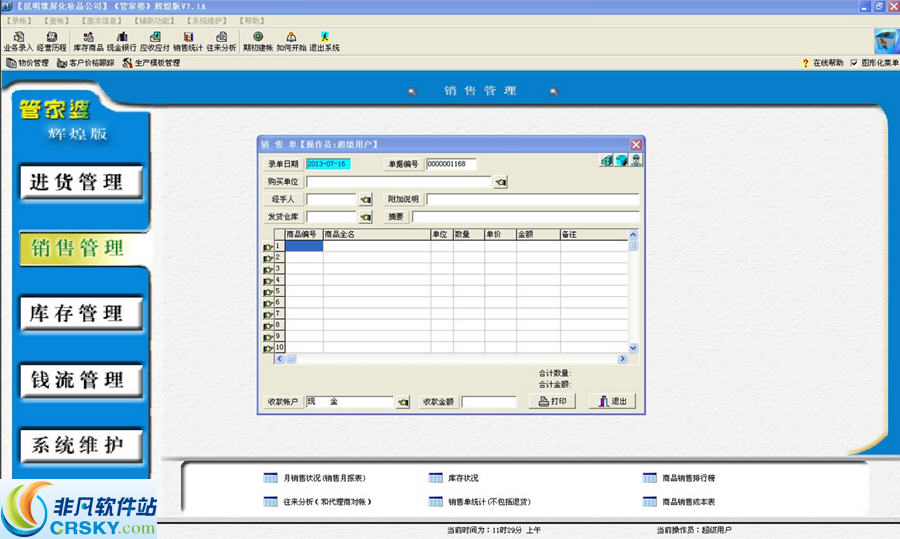The image size is (900, 539).
Task: Open the 录帐 menu
Action: [20, 21]
